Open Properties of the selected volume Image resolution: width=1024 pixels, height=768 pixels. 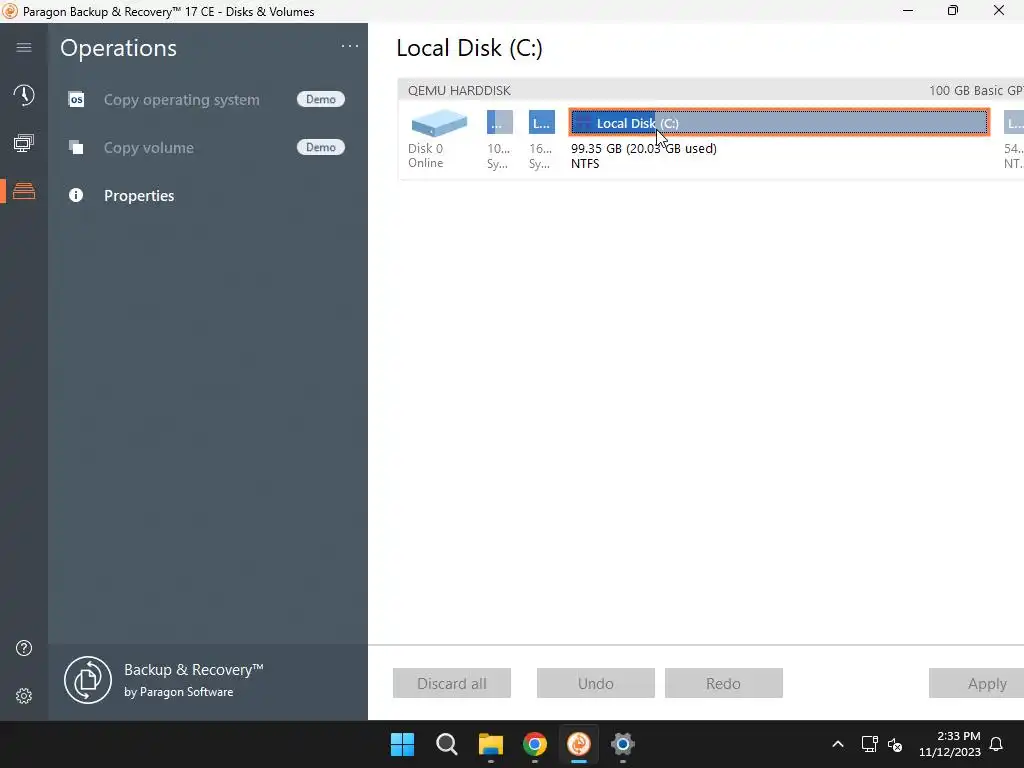pyautogui.click(x=139, y=195)
